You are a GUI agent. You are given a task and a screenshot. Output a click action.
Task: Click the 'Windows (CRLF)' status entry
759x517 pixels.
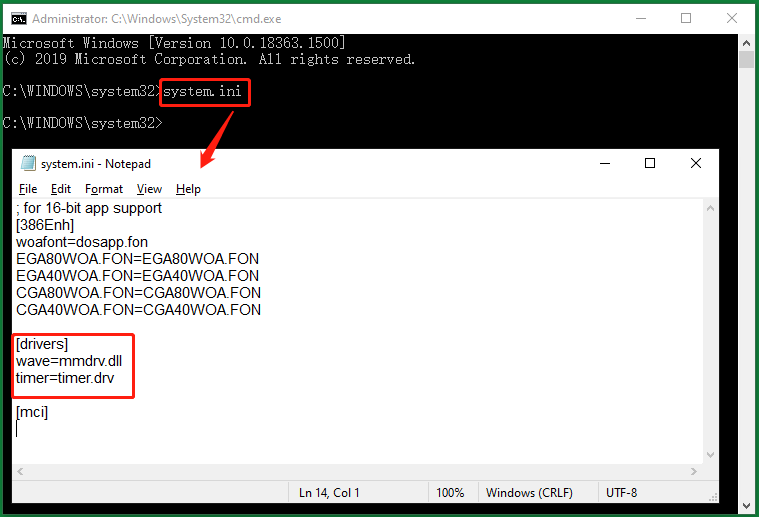click(529, 493)
